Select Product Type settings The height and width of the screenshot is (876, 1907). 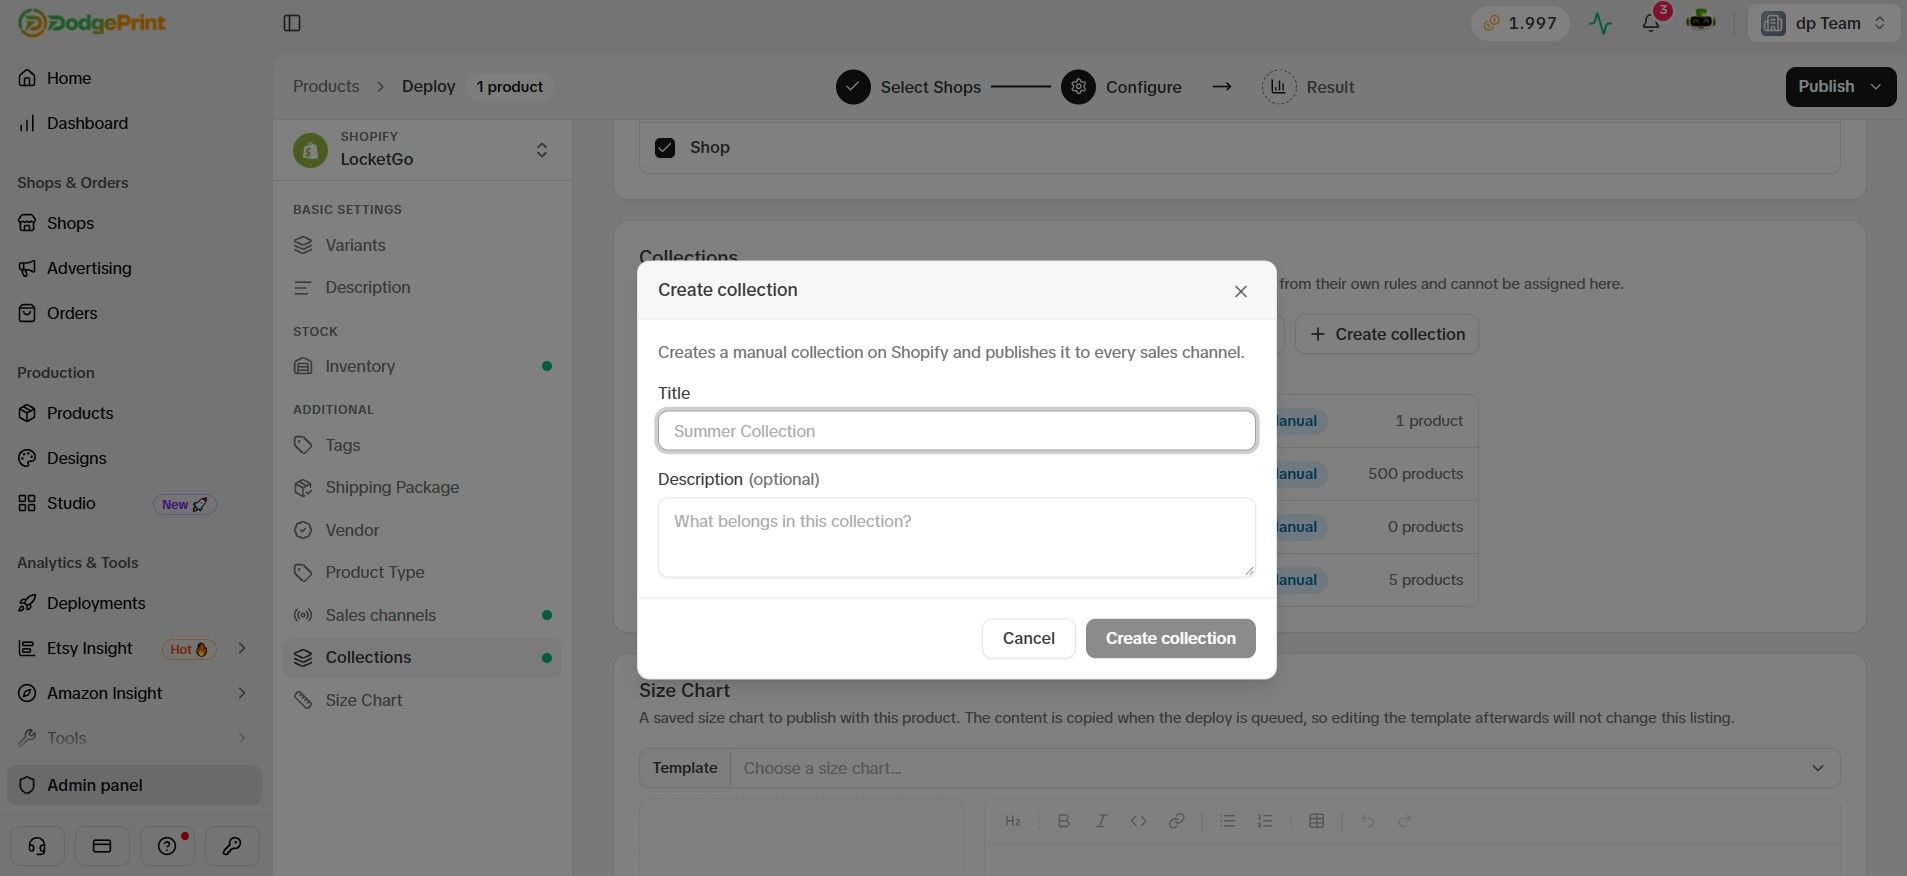pyautogui.click(x=422, y=572)
